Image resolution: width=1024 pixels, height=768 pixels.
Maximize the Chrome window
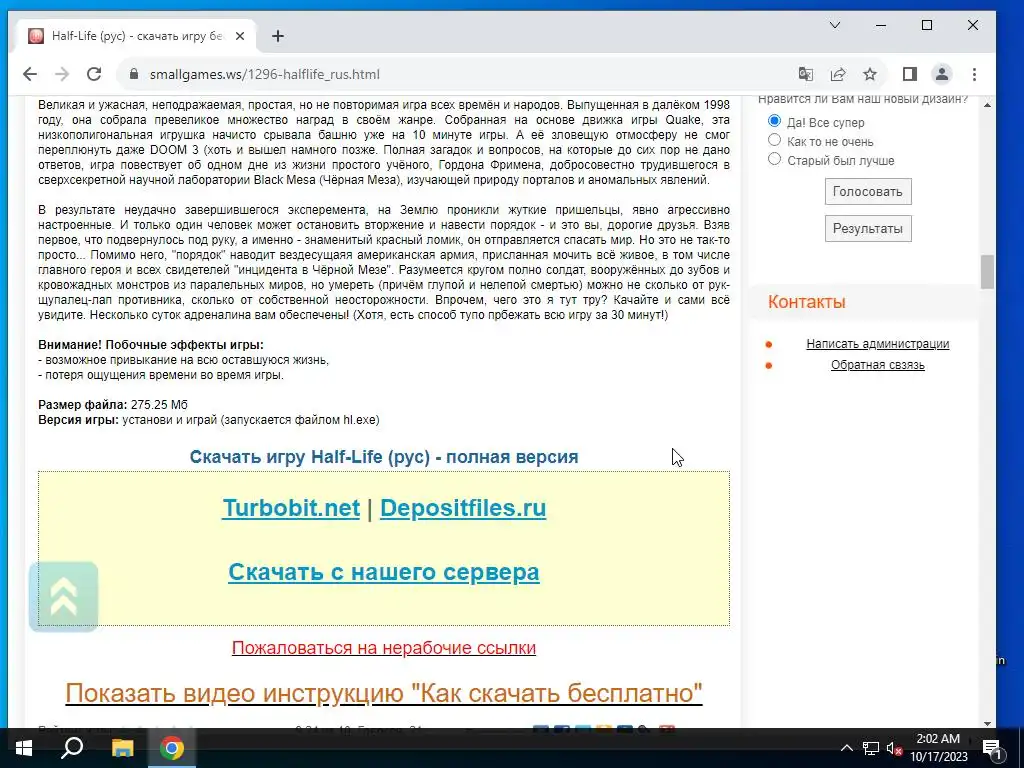pyautogui.click(x=927, y=25)
